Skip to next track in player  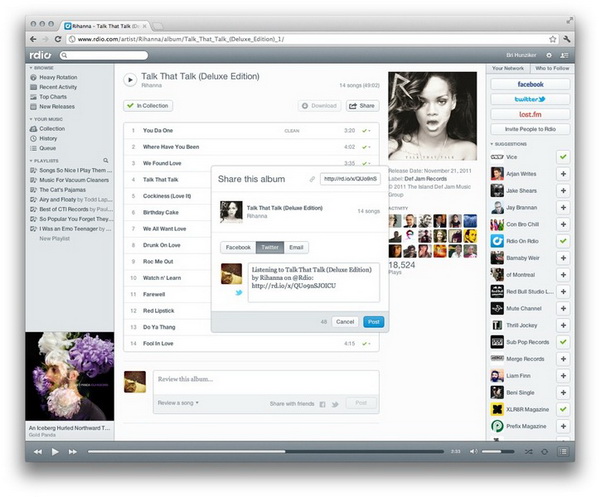tap(72, 452)
